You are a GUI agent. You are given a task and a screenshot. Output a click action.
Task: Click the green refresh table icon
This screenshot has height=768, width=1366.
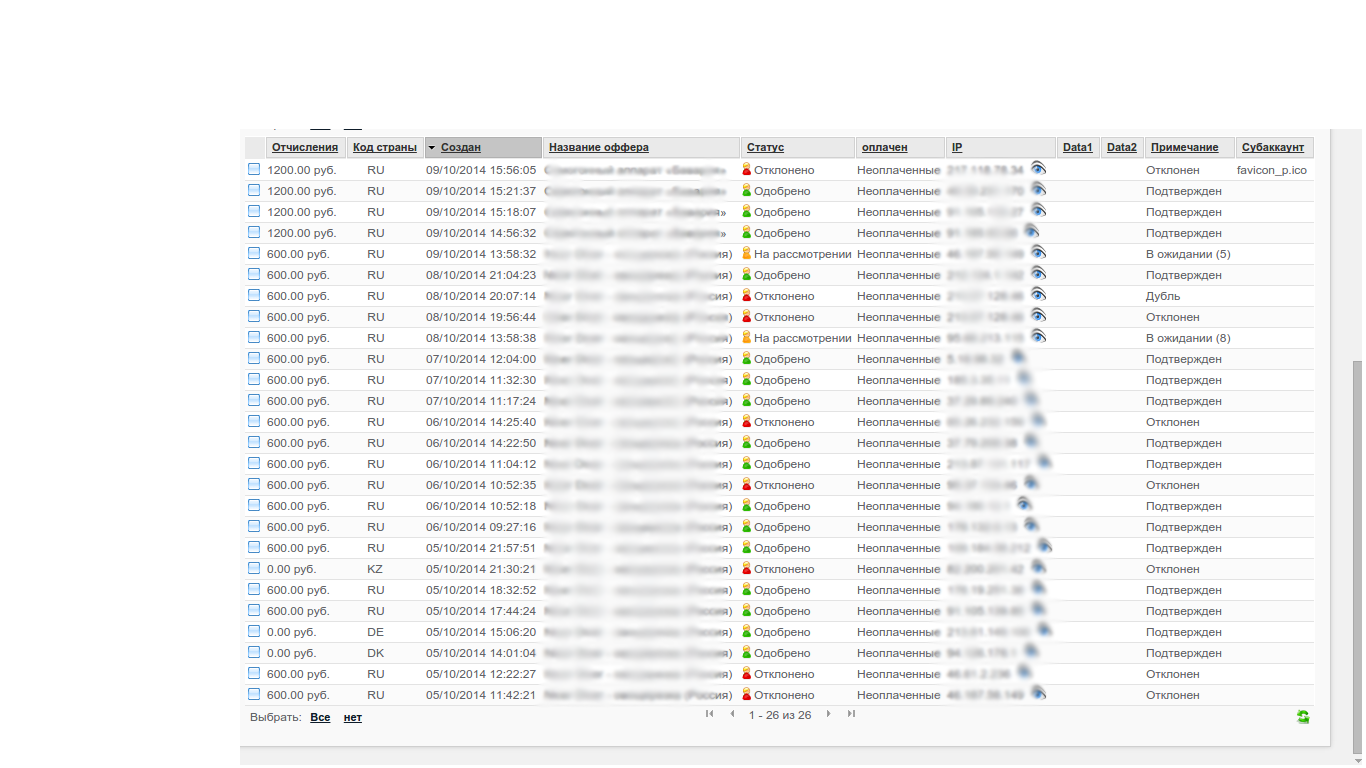pos(1303,717)
